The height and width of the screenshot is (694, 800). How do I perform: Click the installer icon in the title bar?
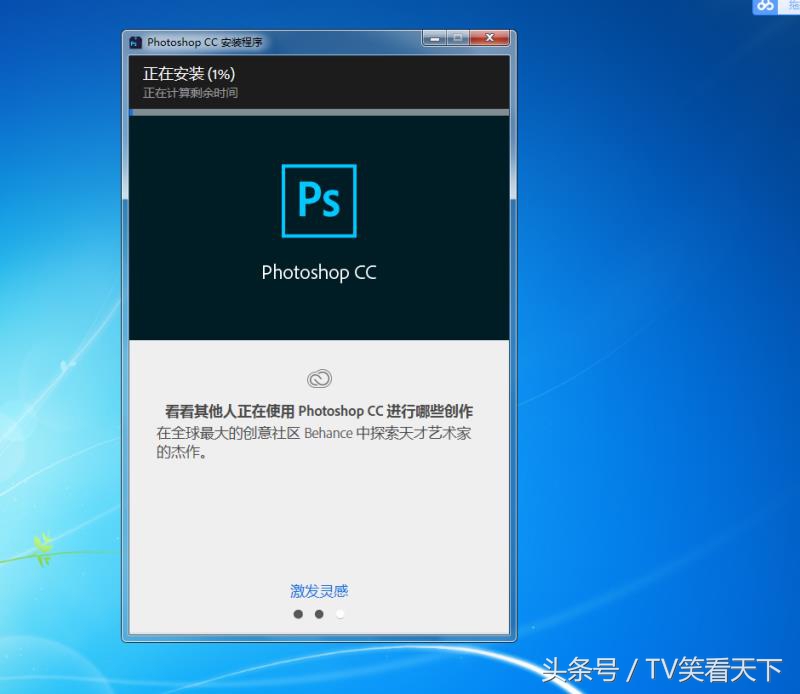[135, 42]
